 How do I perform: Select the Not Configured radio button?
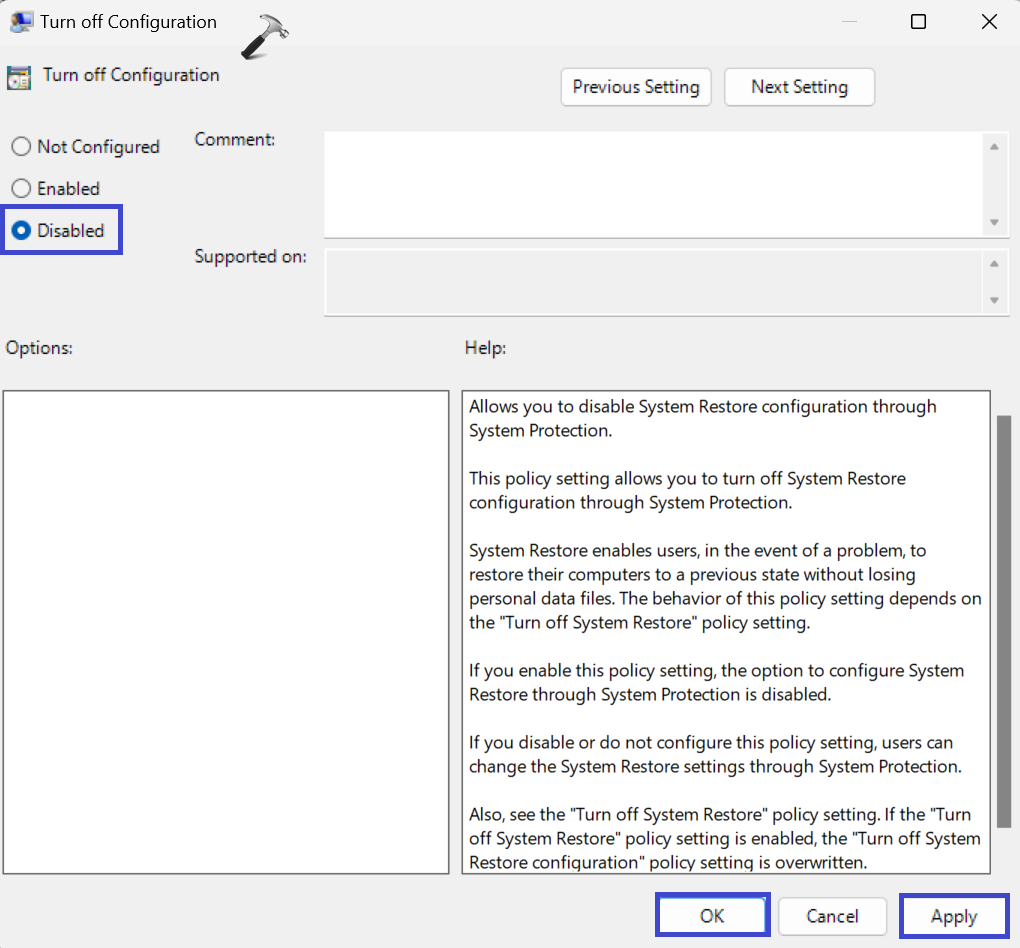(x=21, y=147)
